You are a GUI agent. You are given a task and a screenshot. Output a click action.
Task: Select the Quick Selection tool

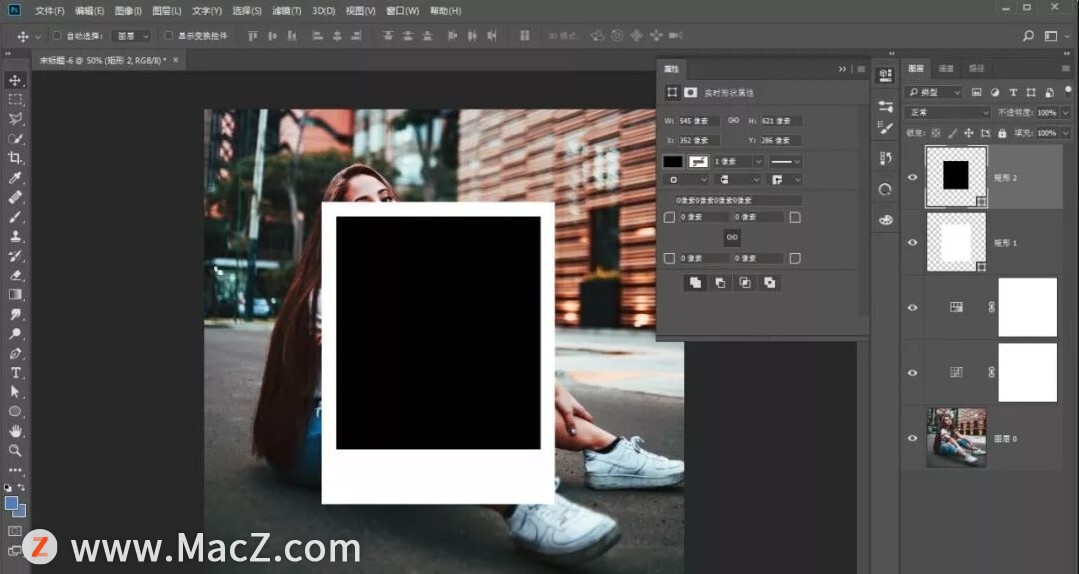pyautogui.click(x=15, y=138)
